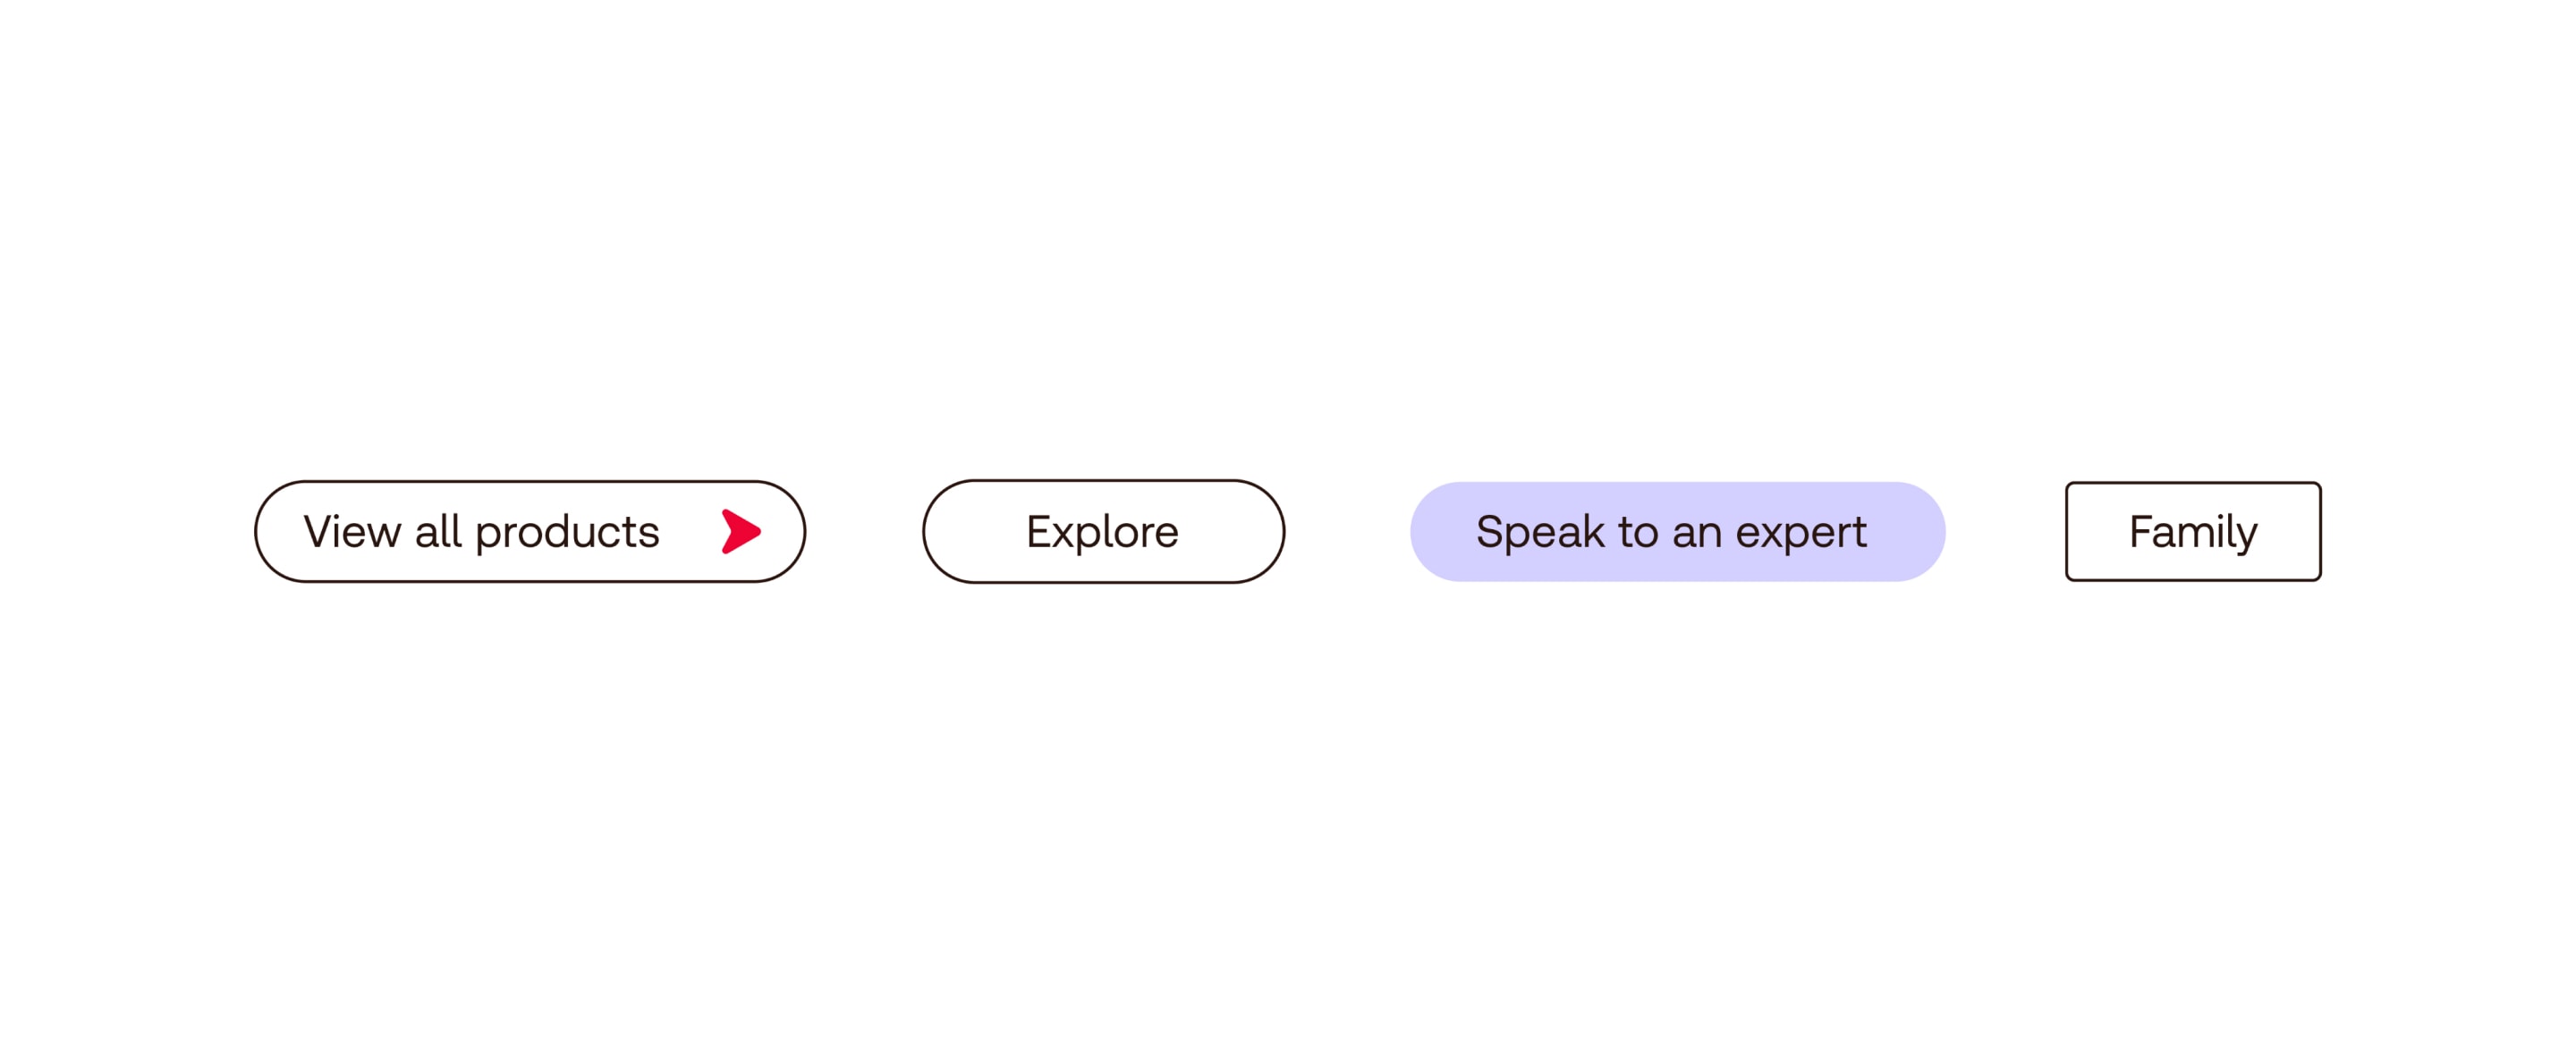Screen dimensions: 2576x1063
Task: Select the square-cornered Family button
Action: click(2192, 531)
